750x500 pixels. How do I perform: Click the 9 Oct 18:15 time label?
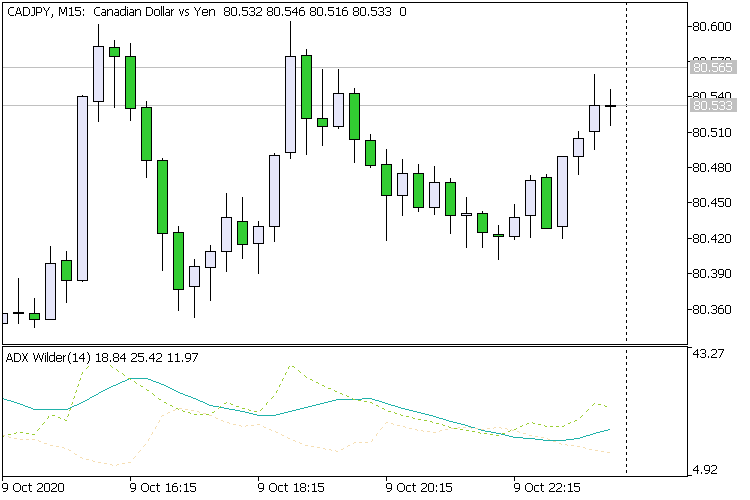click(x=291, y=488)
